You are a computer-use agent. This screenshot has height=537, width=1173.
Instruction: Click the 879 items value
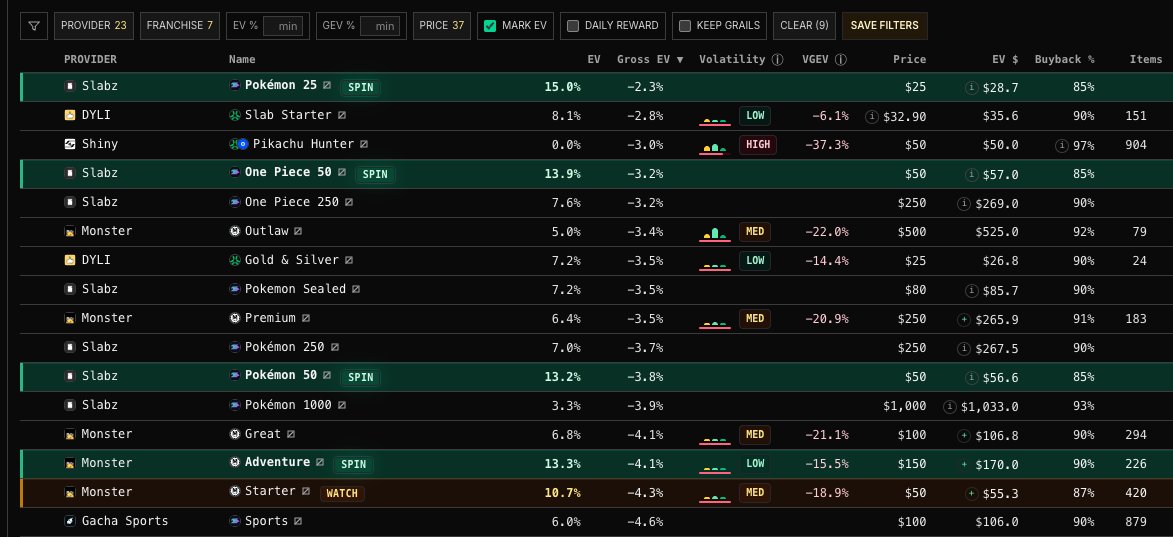tap(1136, 521)
